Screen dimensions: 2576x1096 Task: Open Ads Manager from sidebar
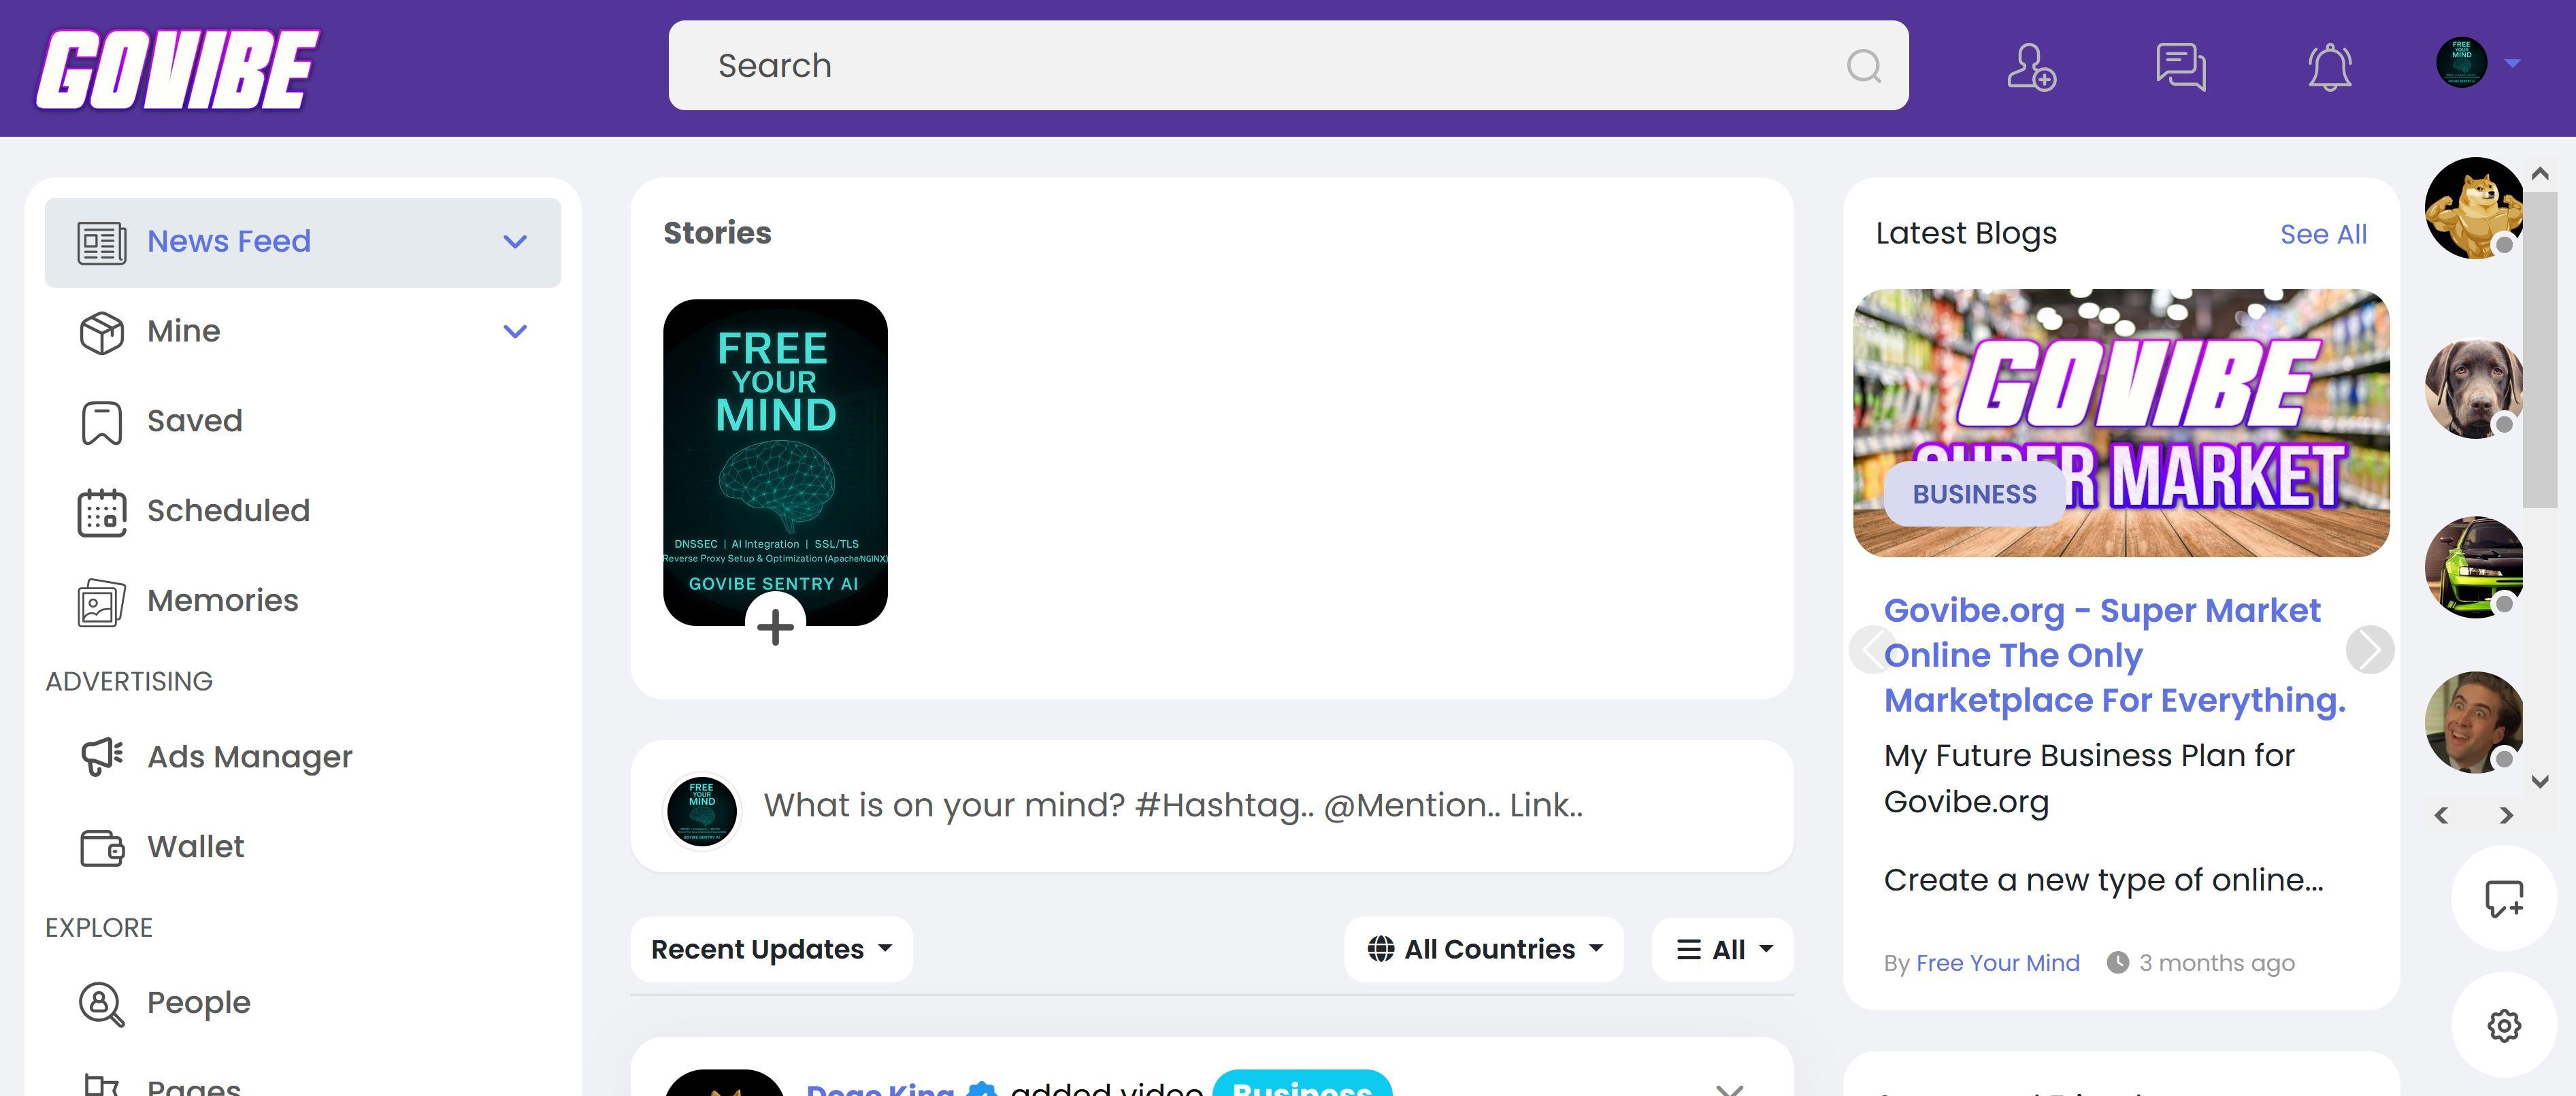pyautogui.click(x=249, y=757)
